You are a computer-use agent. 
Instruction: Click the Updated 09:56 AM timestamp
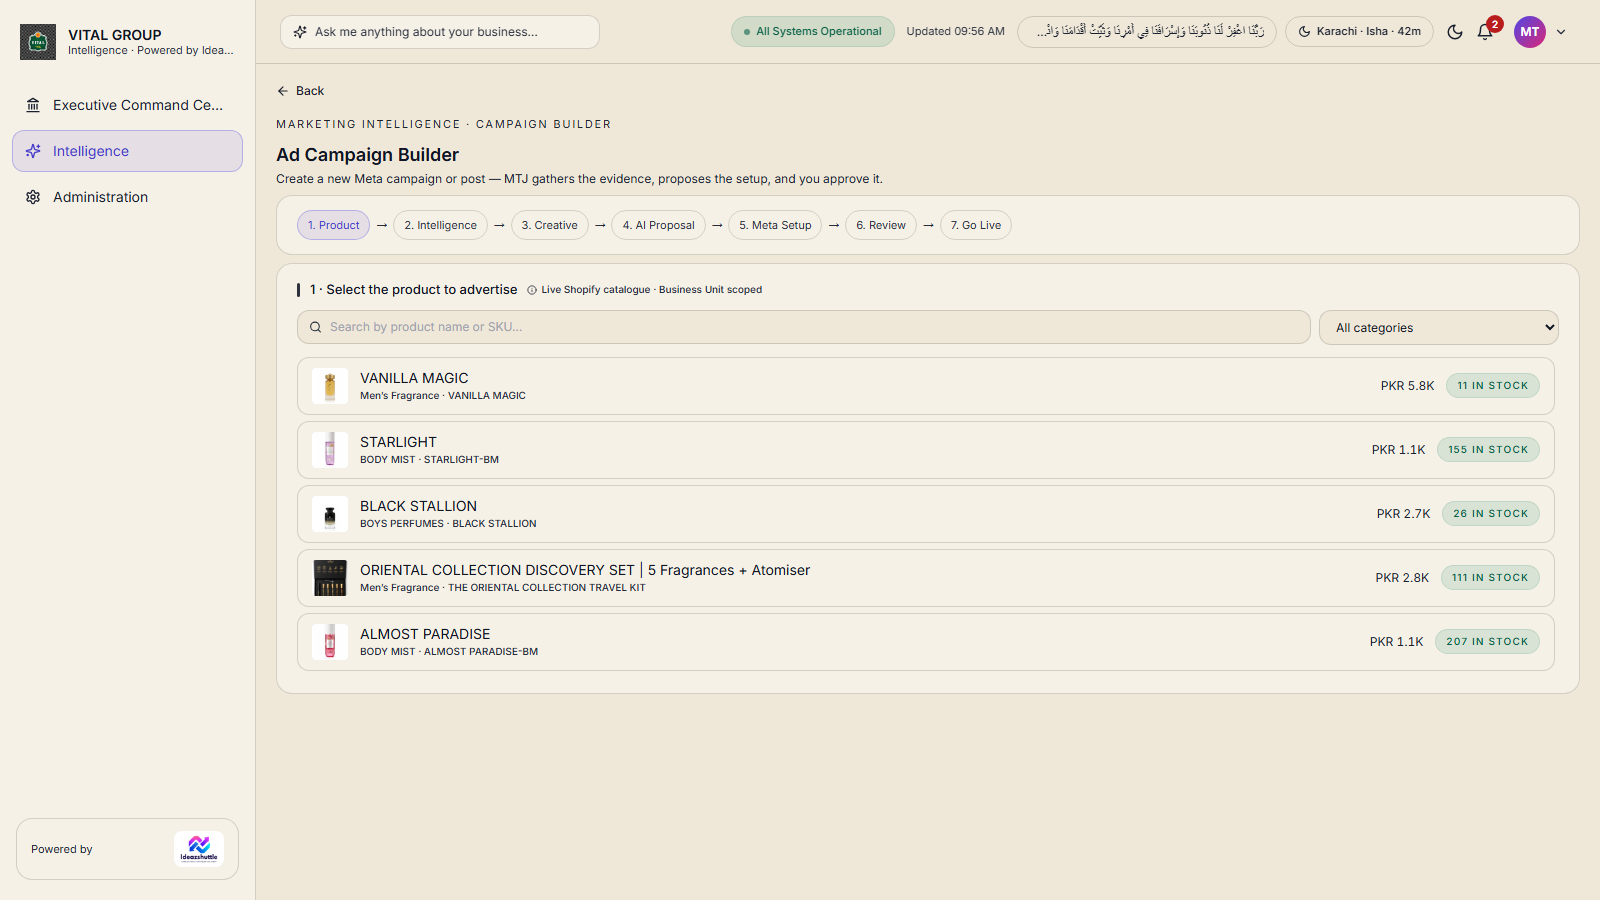955,31
